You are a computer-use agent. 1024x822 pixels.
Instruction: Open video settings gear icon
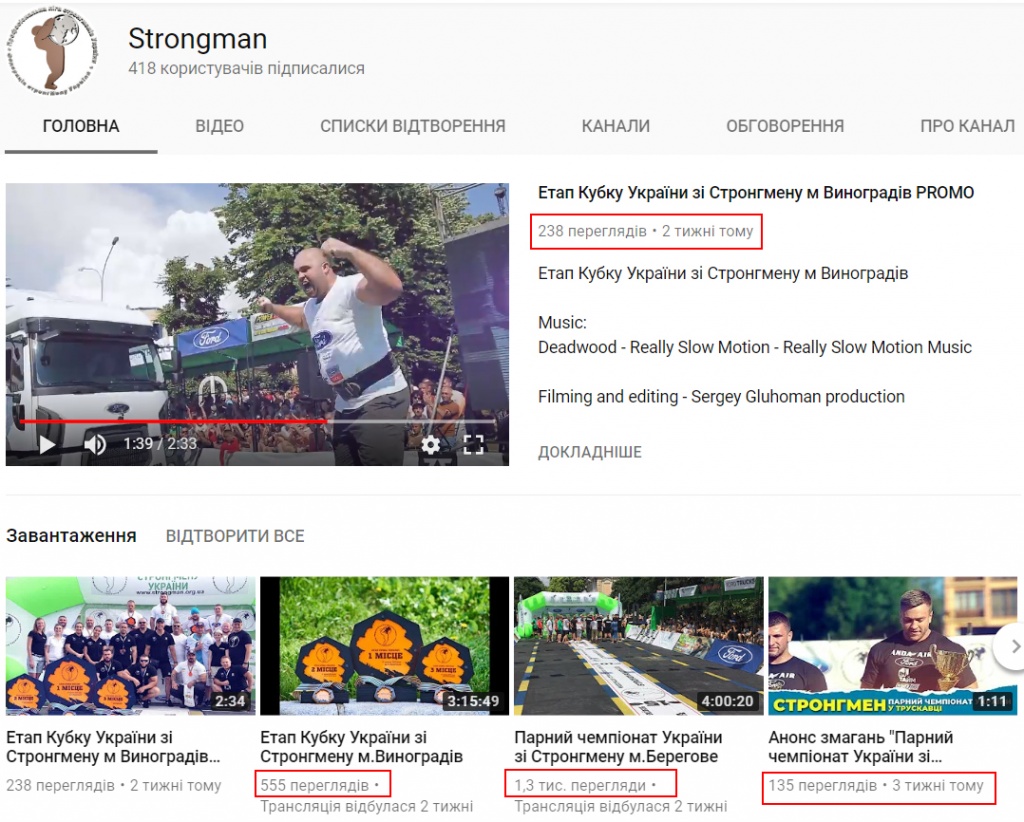coord(430,445)
